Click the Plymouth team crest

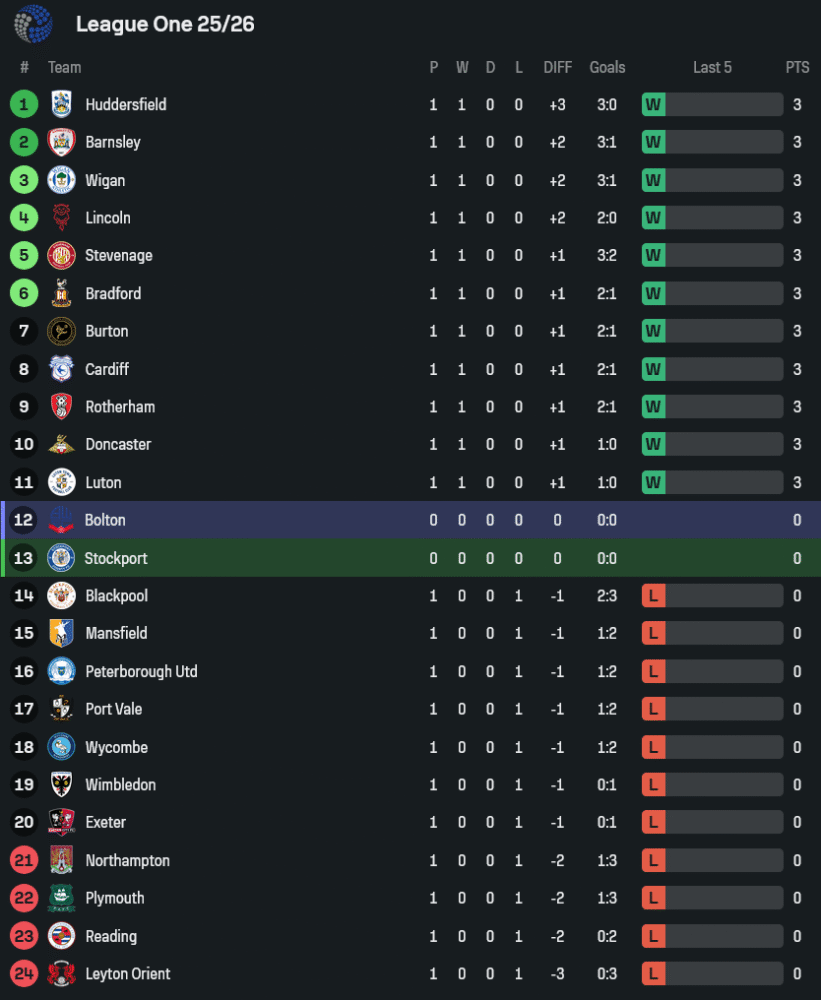pos(62,898)
